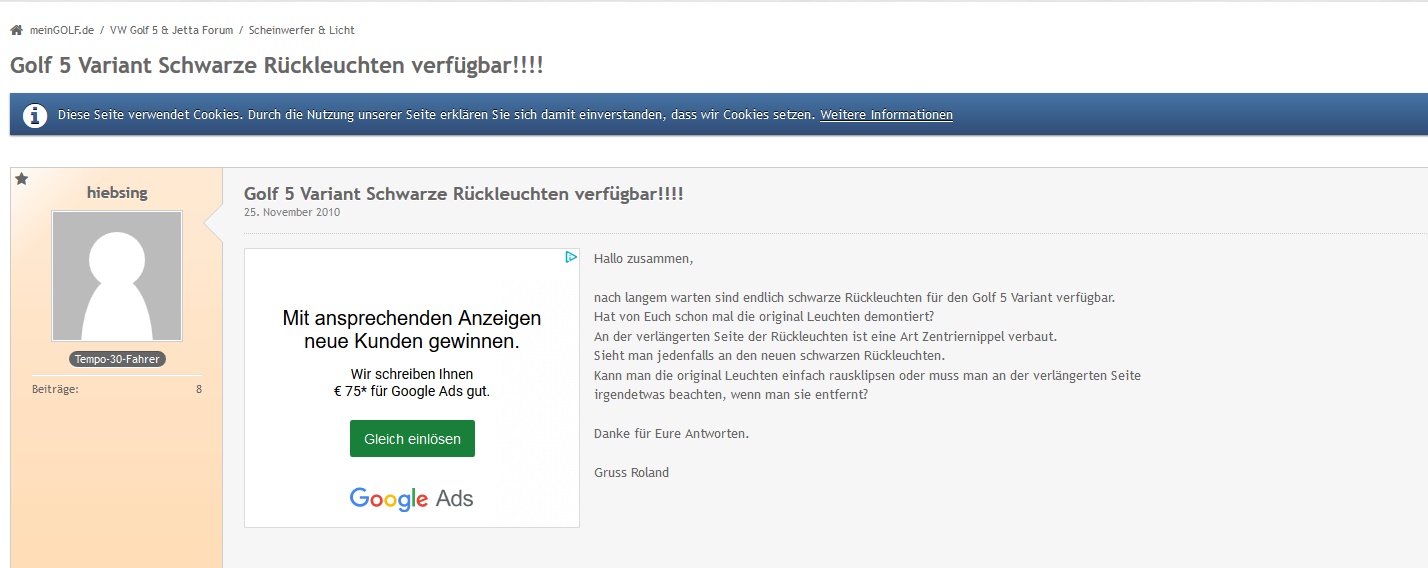
Task: Open the hiebsing user profile name
Action: click(x=117, y=193)
